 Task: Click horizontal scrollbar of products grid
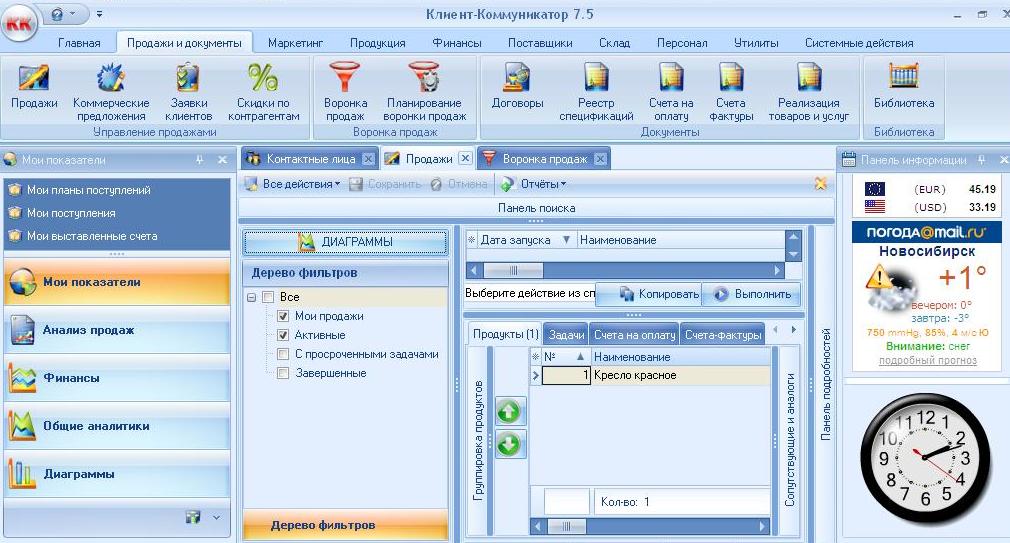(x=649, y=526)
